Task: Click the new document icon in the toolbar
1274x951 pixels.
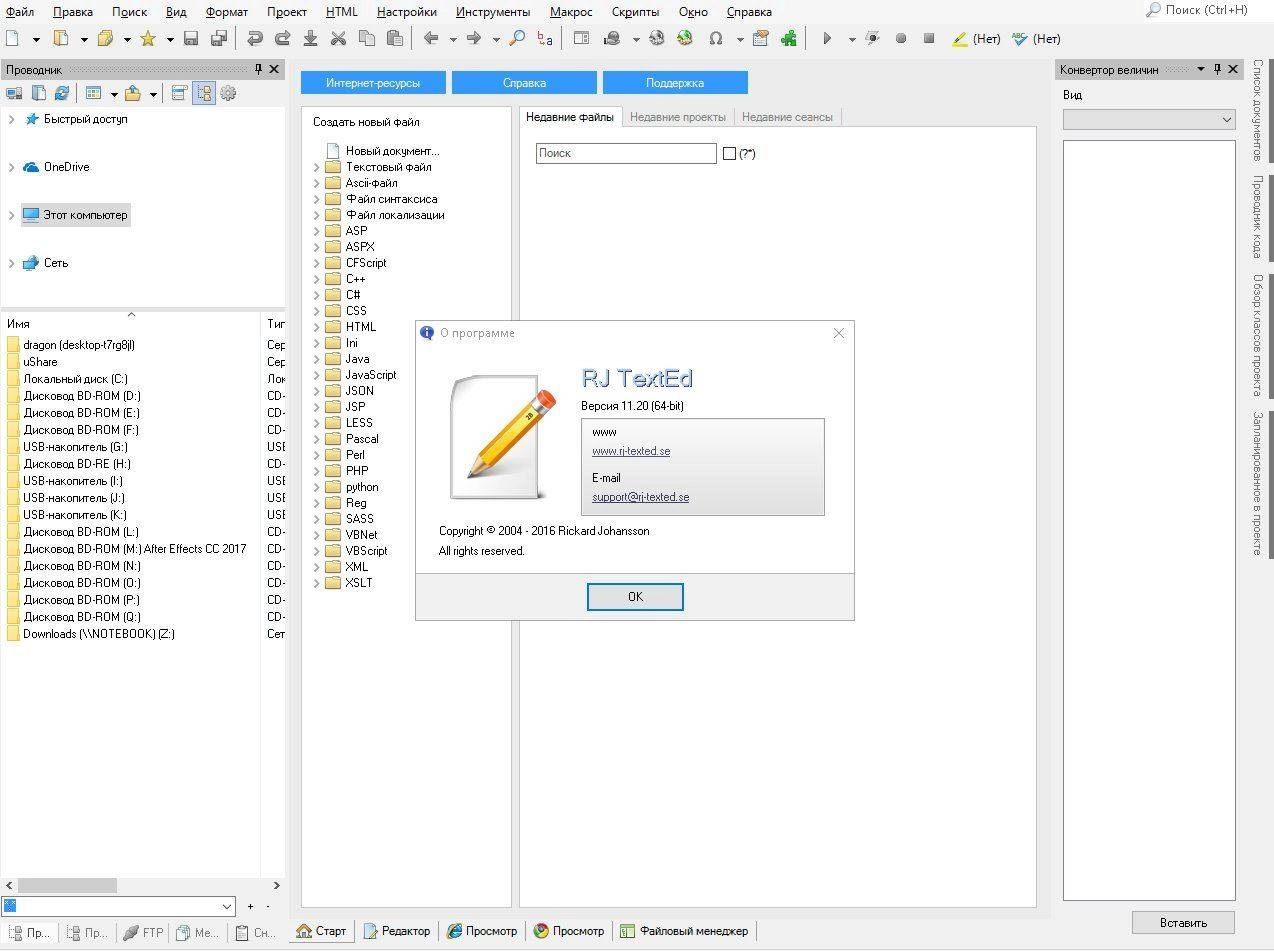Action: pyautogui.click(x=13, y=39)
